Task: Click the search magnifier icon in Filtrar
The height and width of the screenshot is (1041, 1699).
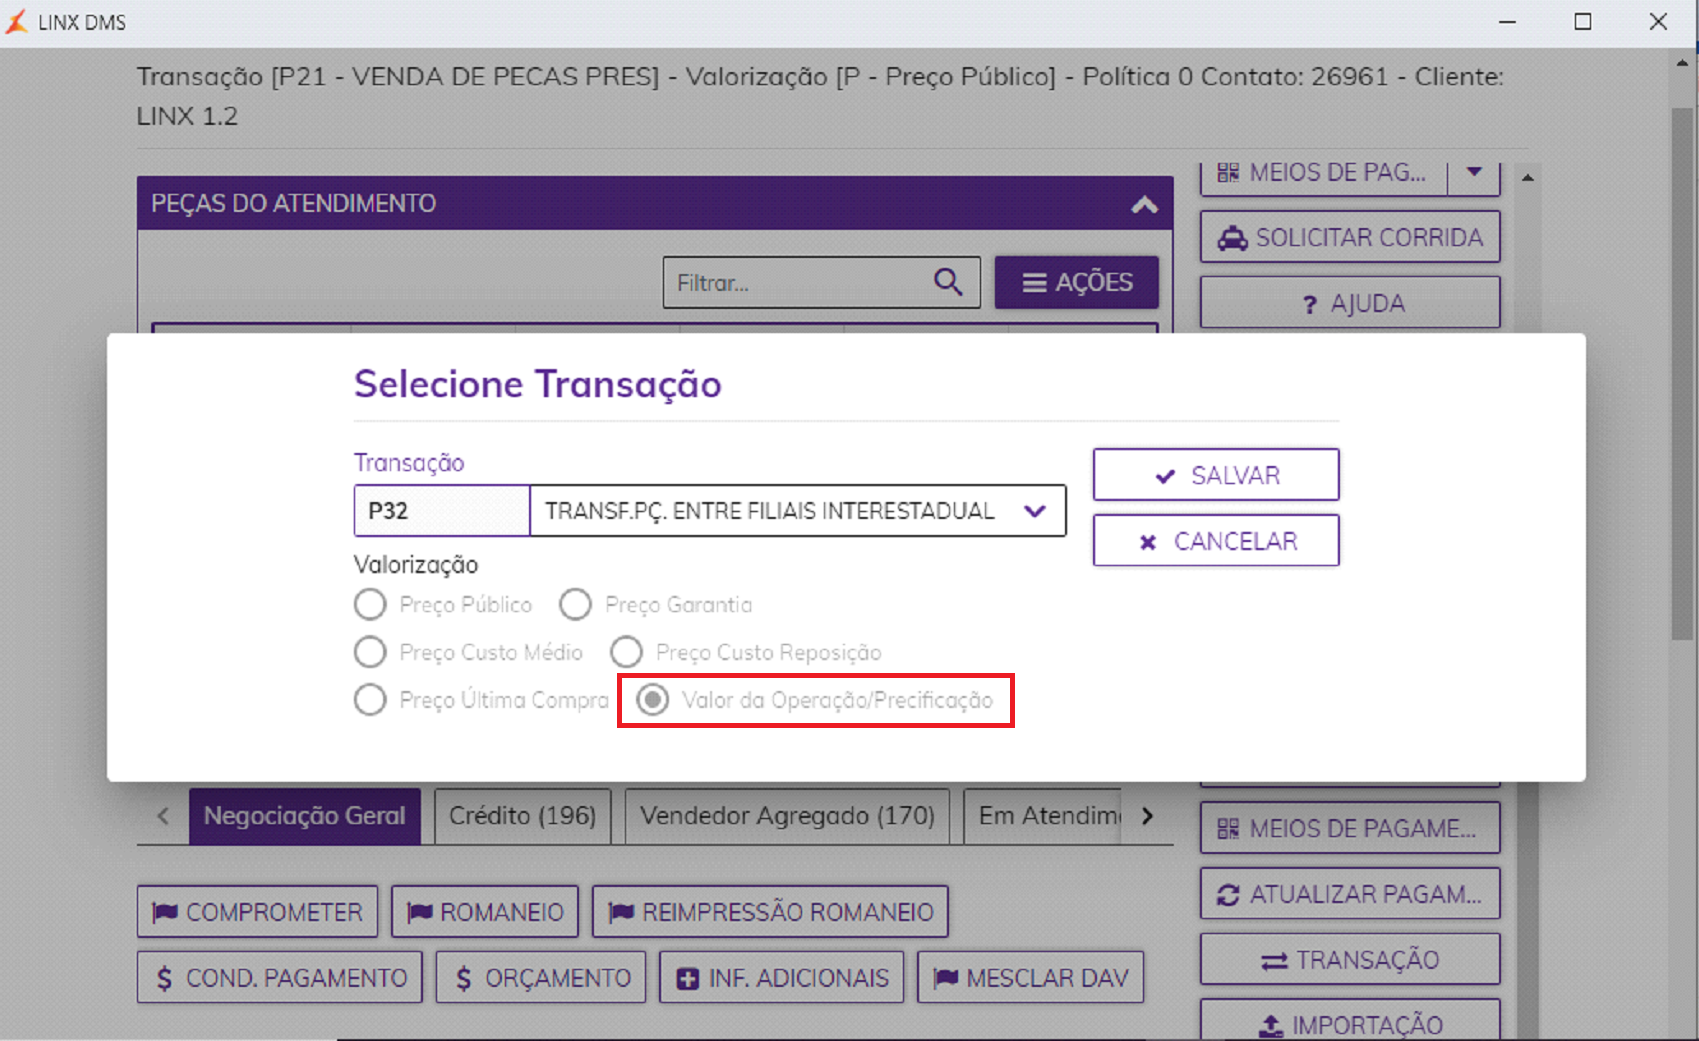Action: [x=948, y=282]
